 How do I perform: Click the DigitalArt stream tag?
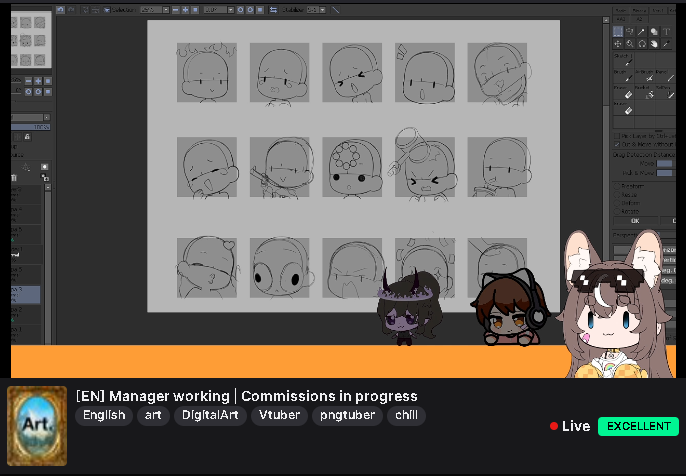coord(210,415)
